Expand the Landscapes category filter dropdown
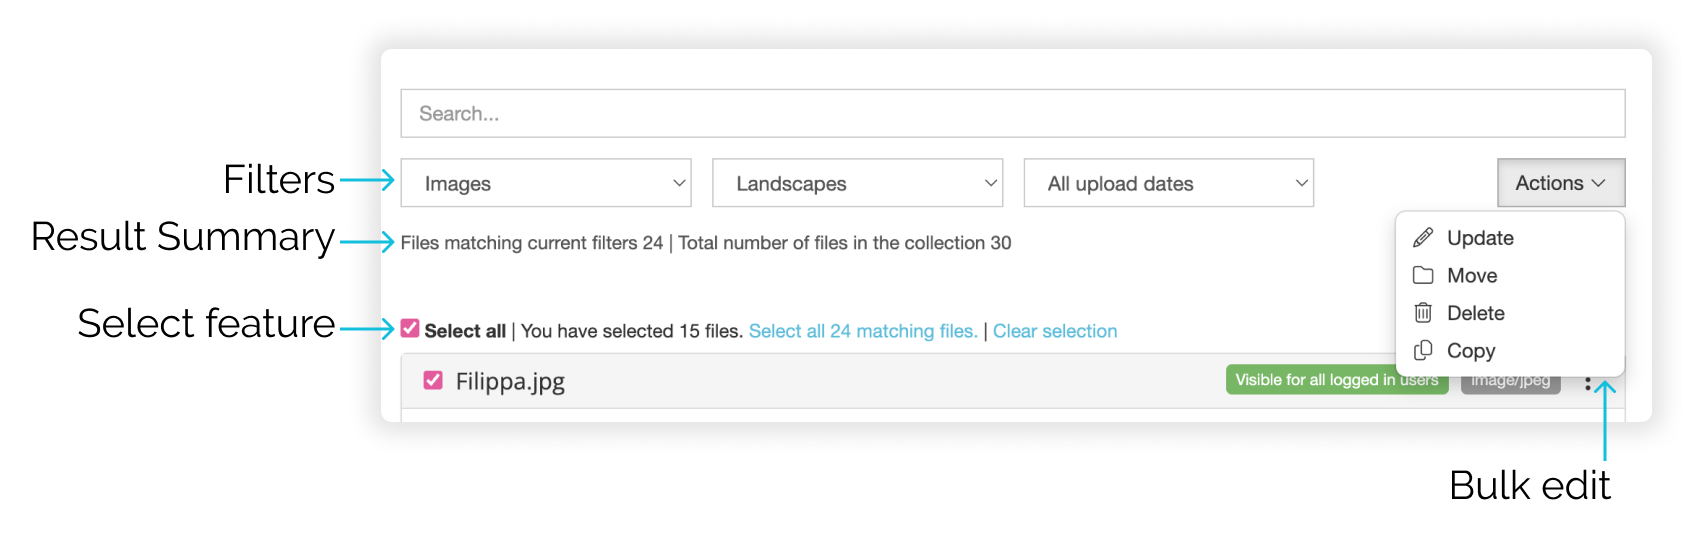Screen dimensions: 1682x557 pos(857,183)
